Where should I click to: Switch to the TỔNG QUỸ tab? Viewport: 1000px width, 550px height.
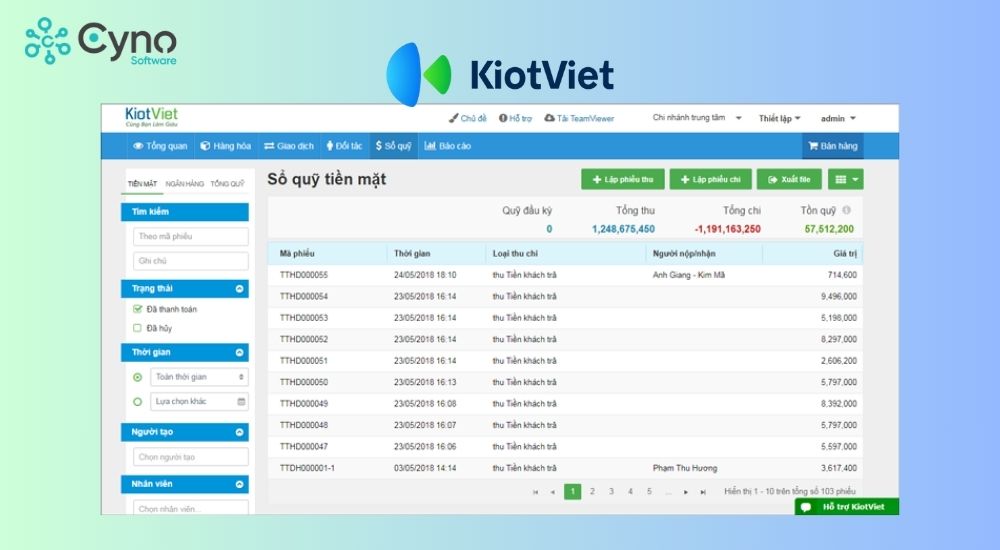(x=228, y=184)
